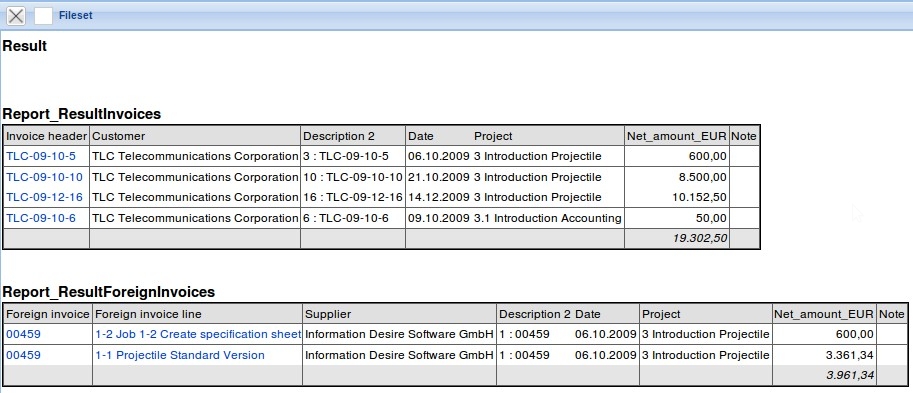This screenshot has height=393, width=913.
Task: Open invoice TLC-09-12-16 link
Action: tap(44, 197)
